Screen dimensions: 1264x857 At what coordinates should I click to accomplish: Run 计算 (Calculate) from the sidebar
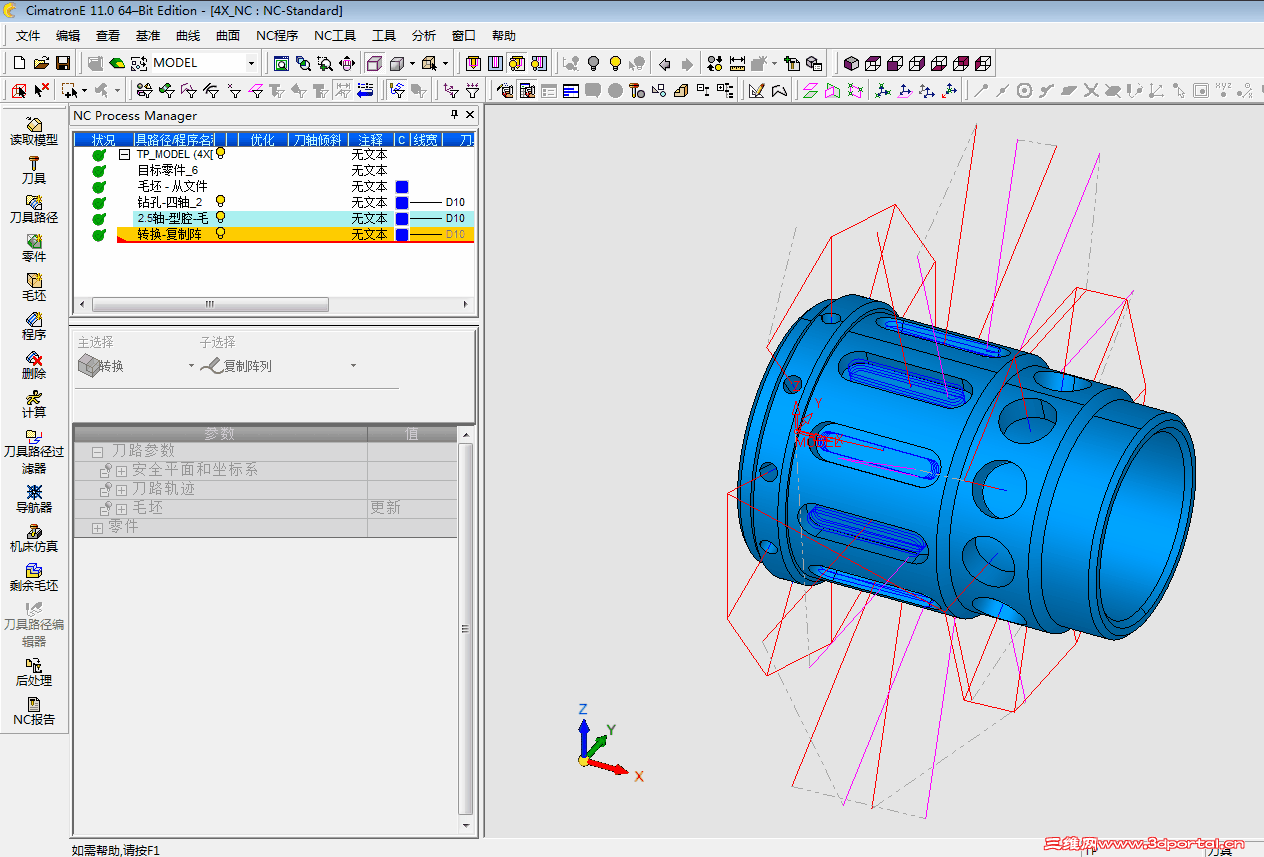point(34,404)
